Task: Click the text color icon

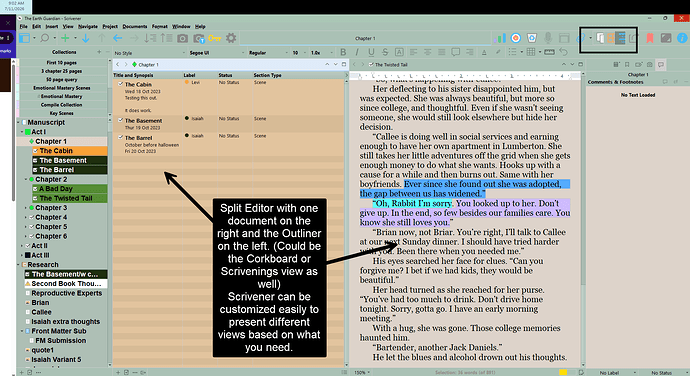Action: 484,52
